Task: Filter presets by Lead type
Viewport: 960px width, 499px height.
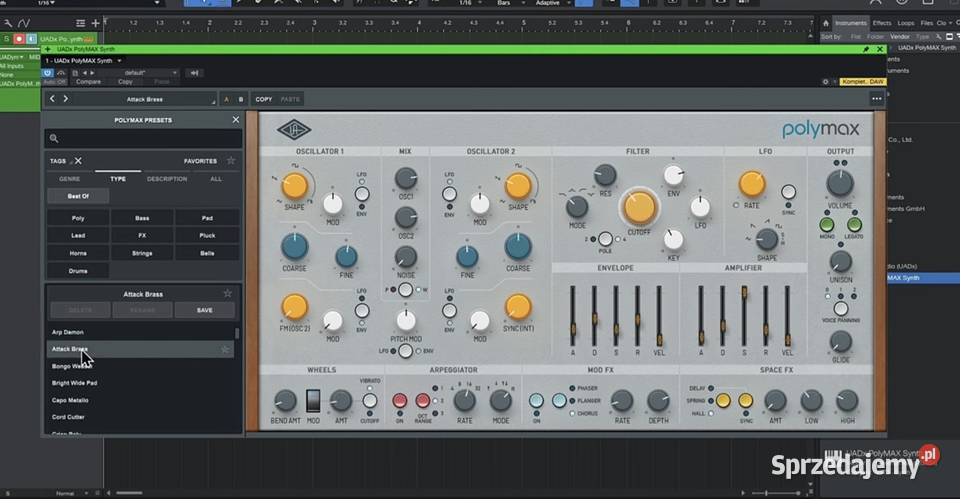Action: click(78, 235)
